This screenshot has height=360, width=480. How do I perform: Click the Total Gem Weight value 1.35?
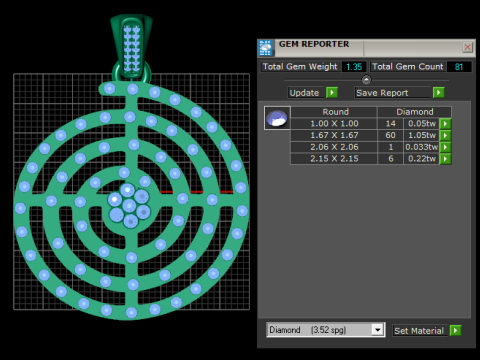(x=354, y=67)
